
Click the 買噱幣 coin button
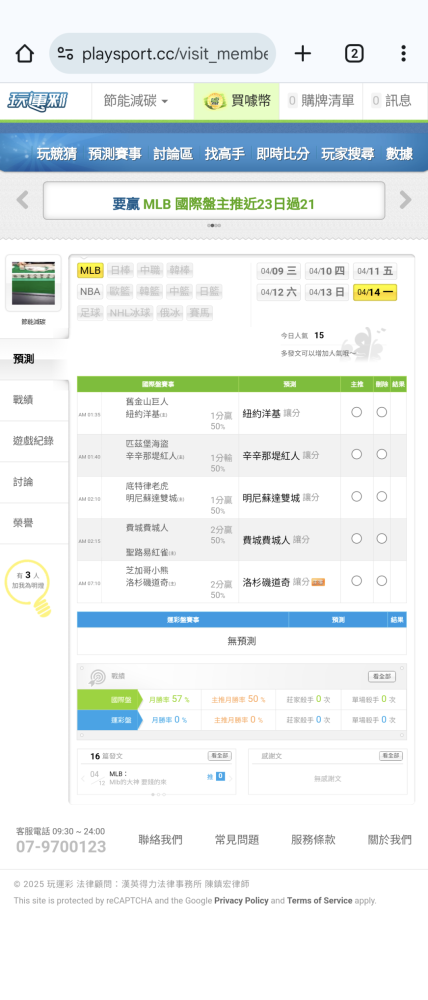pyautogui.click(x=237, y=101)
